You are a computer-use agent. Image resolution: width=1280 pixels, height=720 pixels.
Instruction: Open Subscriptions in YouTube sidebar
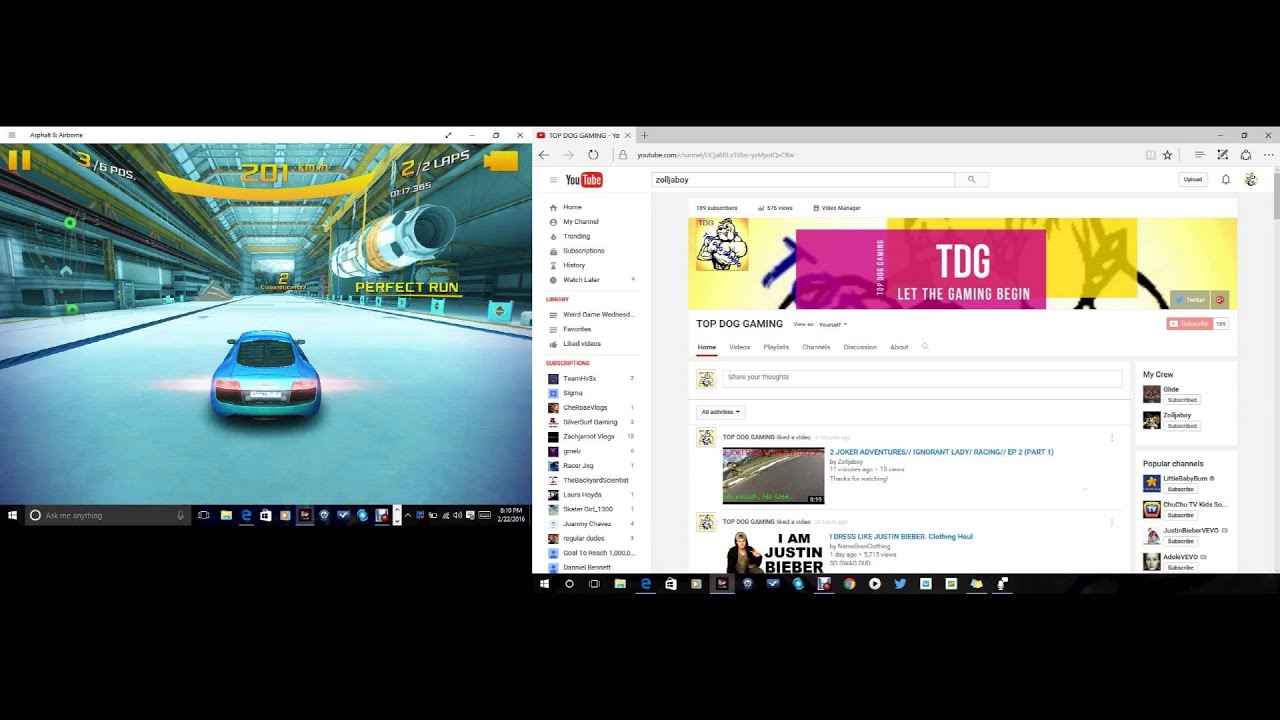pyautogui.click(x=583, y=251)
